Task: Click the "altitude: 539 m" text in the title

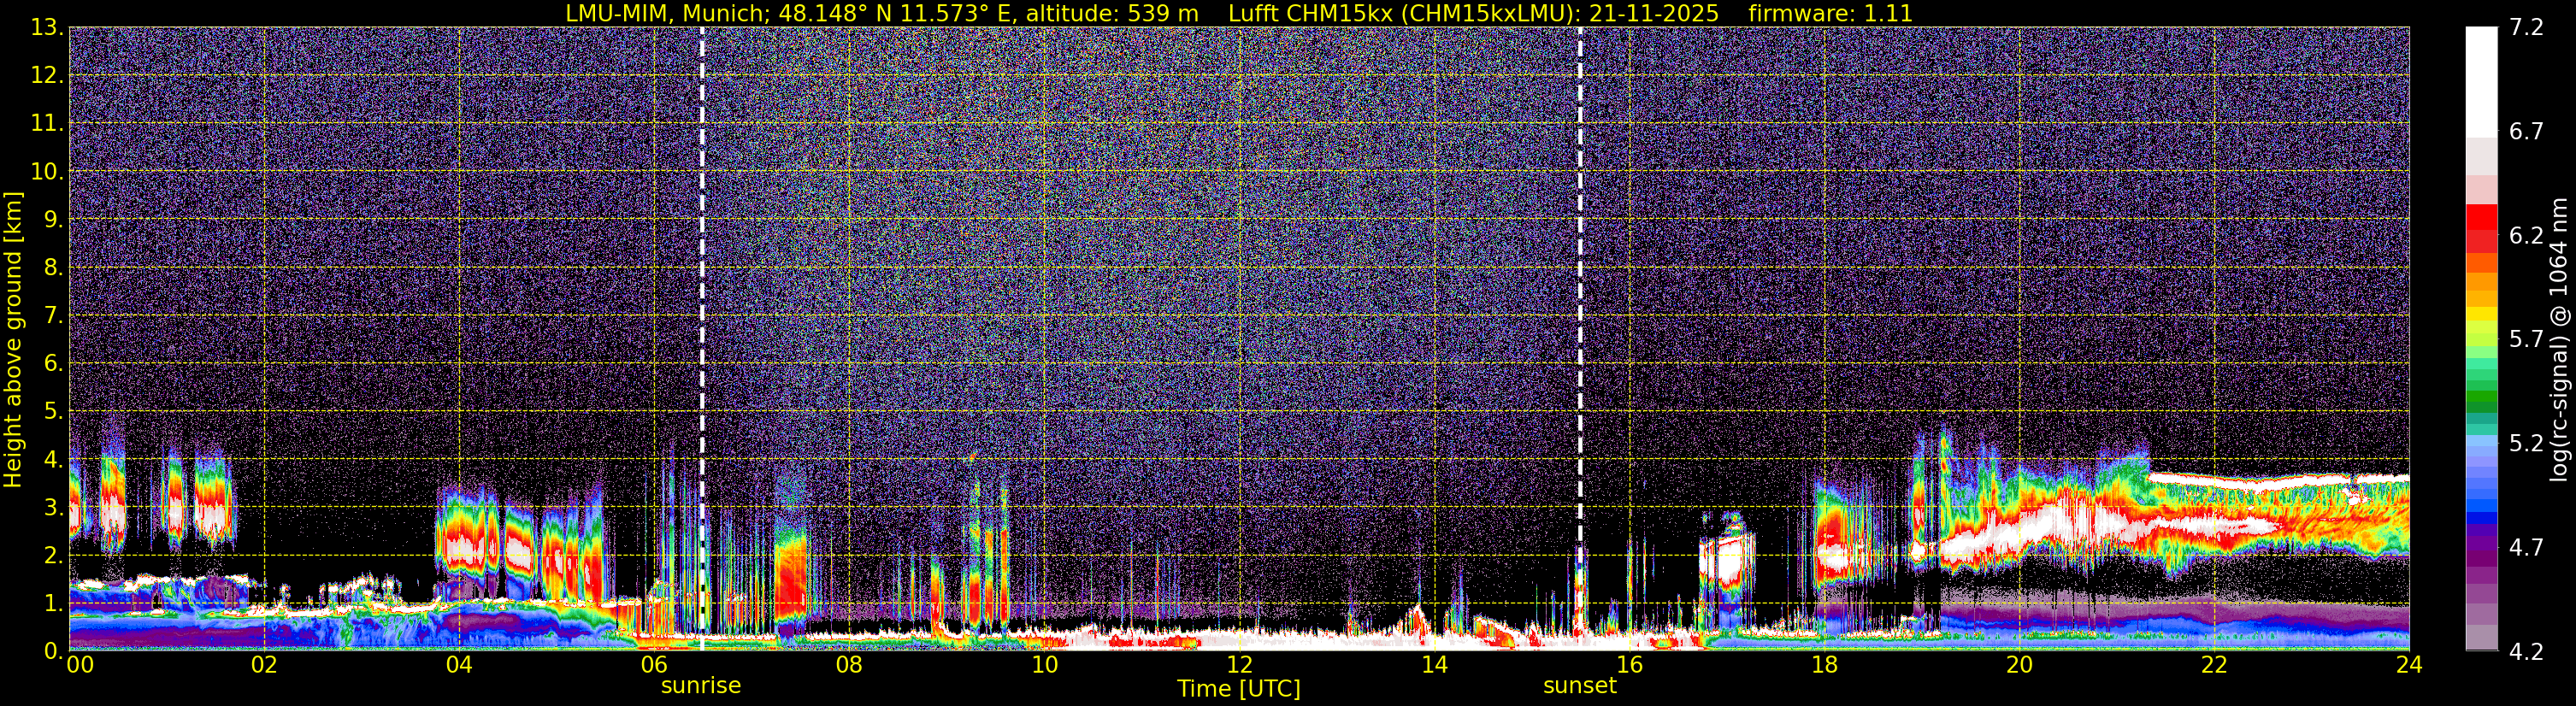Action: (1114, 14)
